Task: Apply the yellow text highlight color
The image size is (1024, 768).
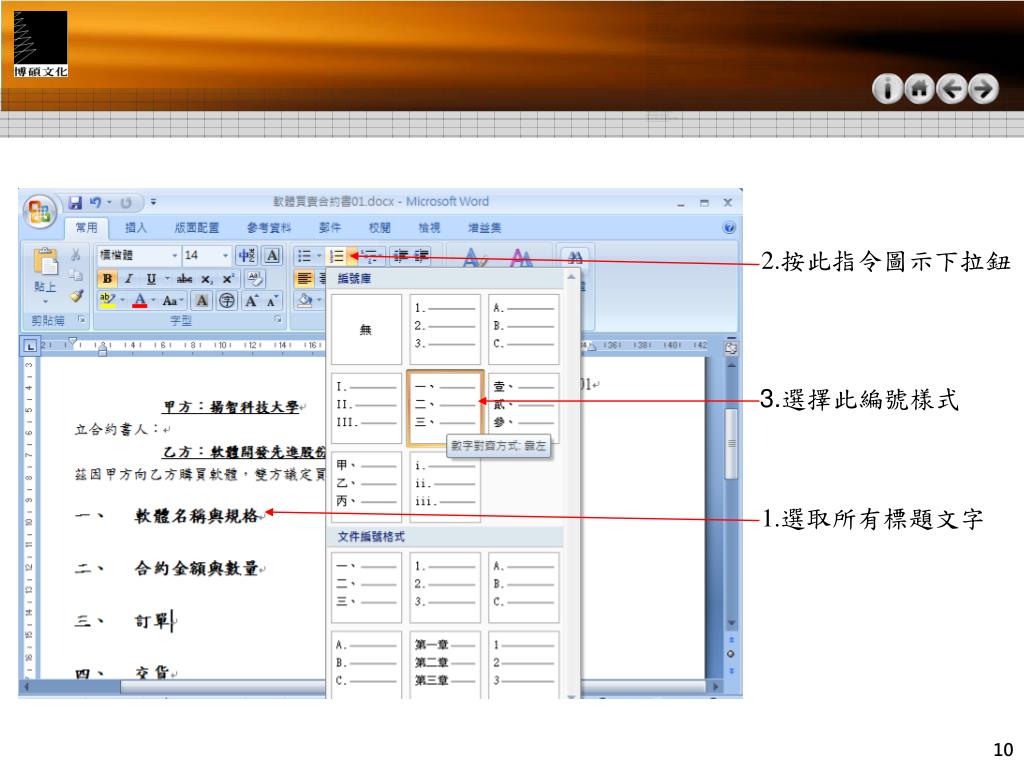Action: tap(108, 300)
